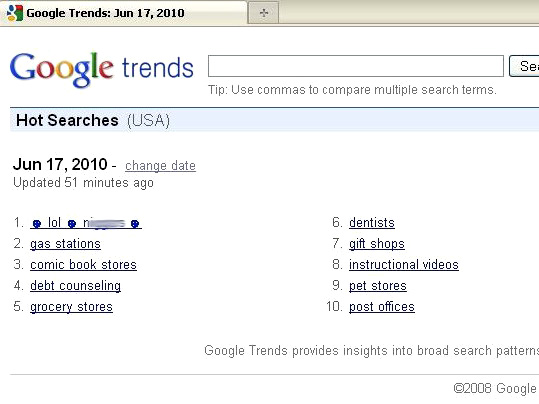Open the 'change date' link
The image size is (539, 404).
[x=160, y=166]
